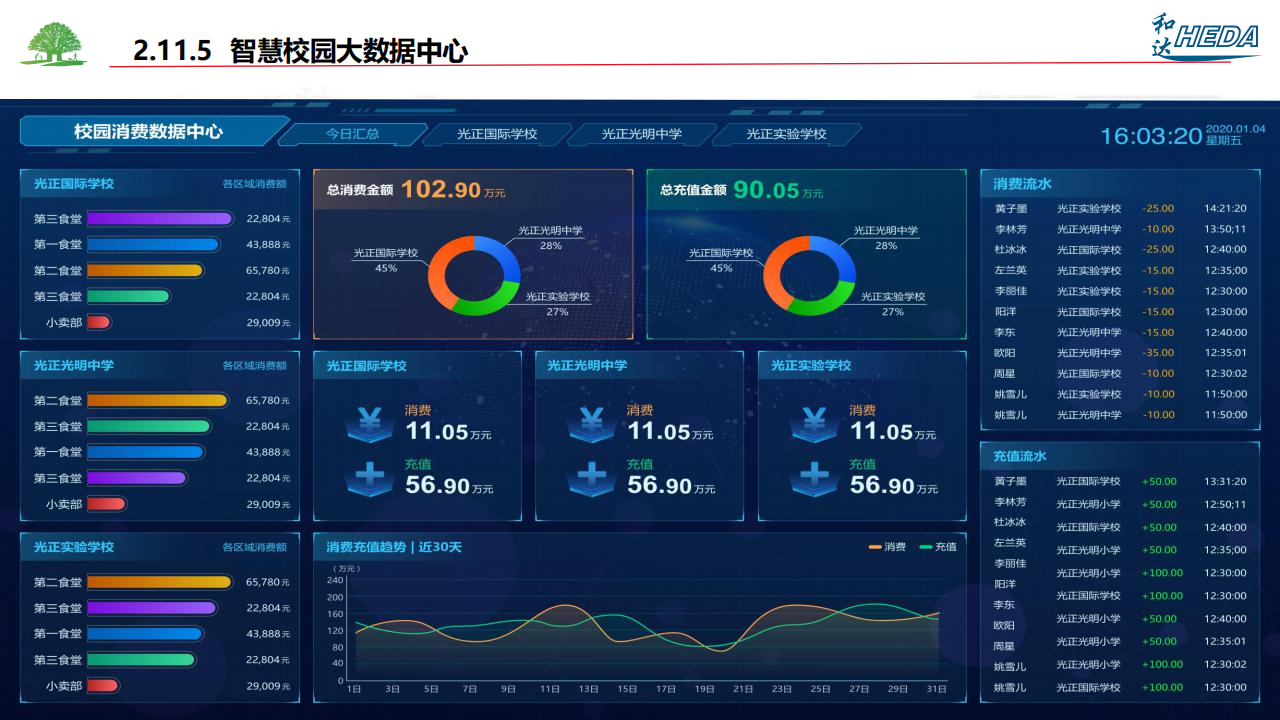Click 光正实验学校 27% label on 总充值金额 donut

point(893,304)
